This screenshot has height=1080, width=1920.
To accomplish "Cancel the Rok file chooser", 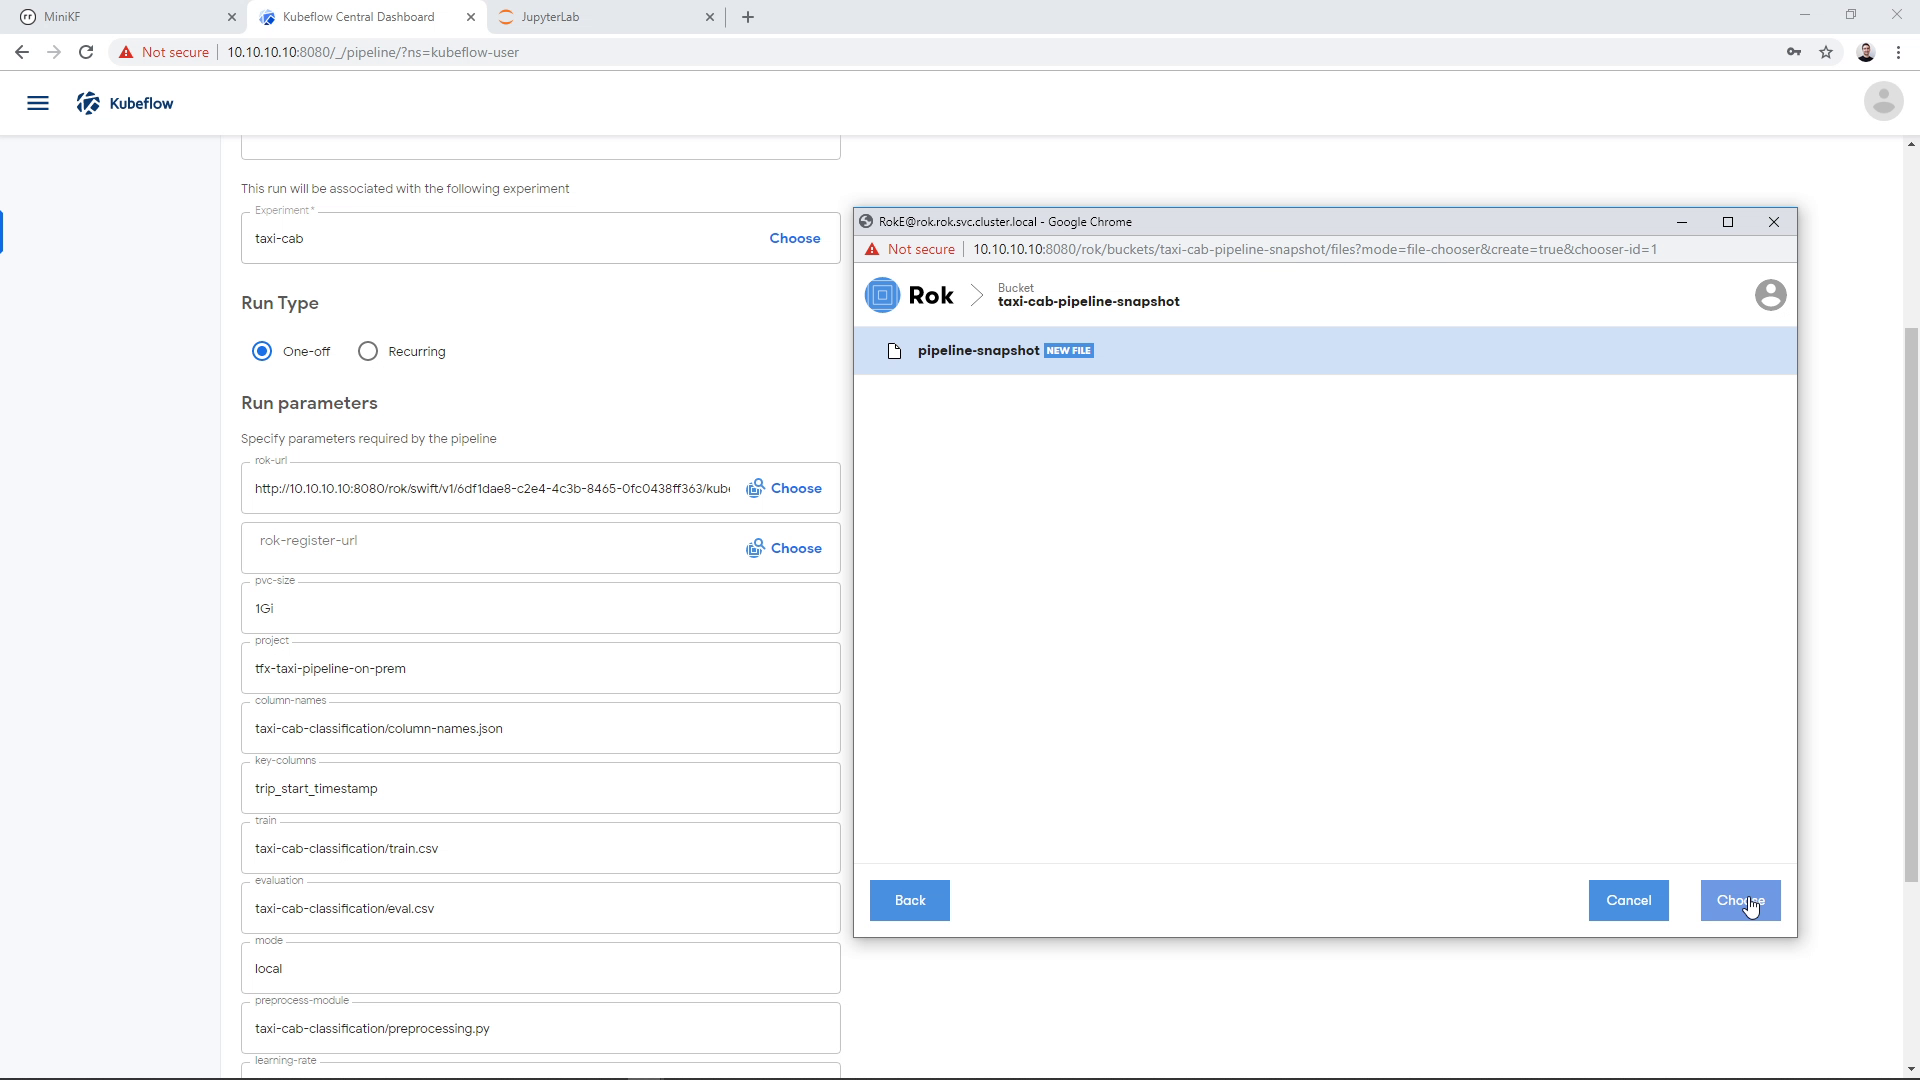I will coord(1628,900).
